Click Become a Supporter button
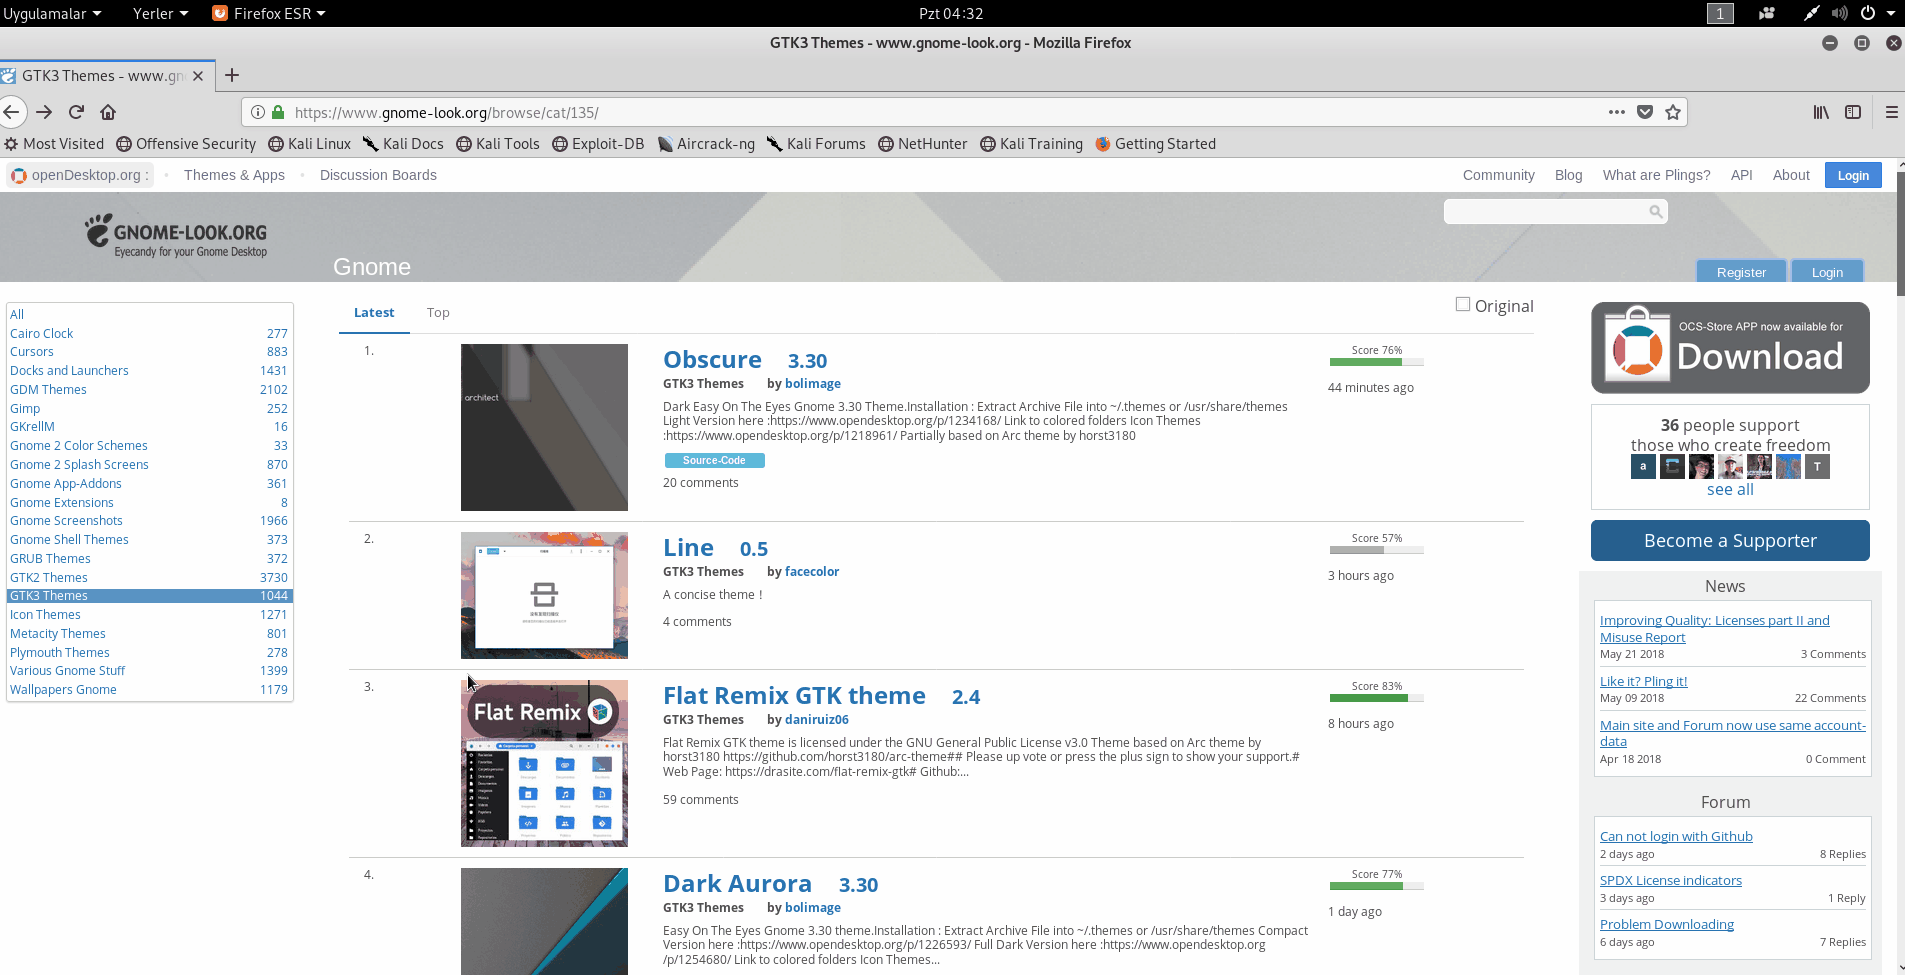This screenshot has width=1905, height=975. pos(1730,540)
